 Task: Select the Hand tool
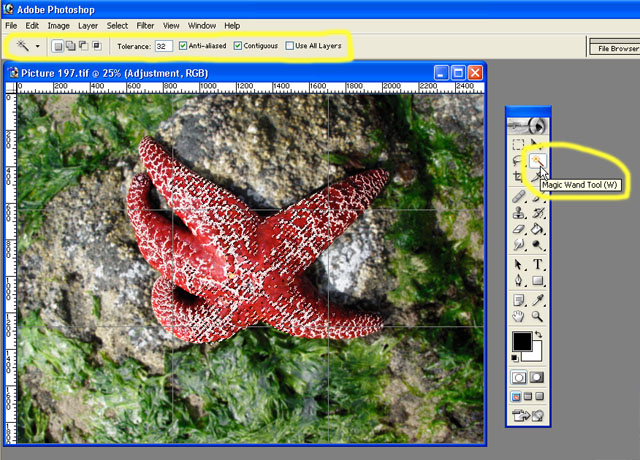[x=518, y=316]
